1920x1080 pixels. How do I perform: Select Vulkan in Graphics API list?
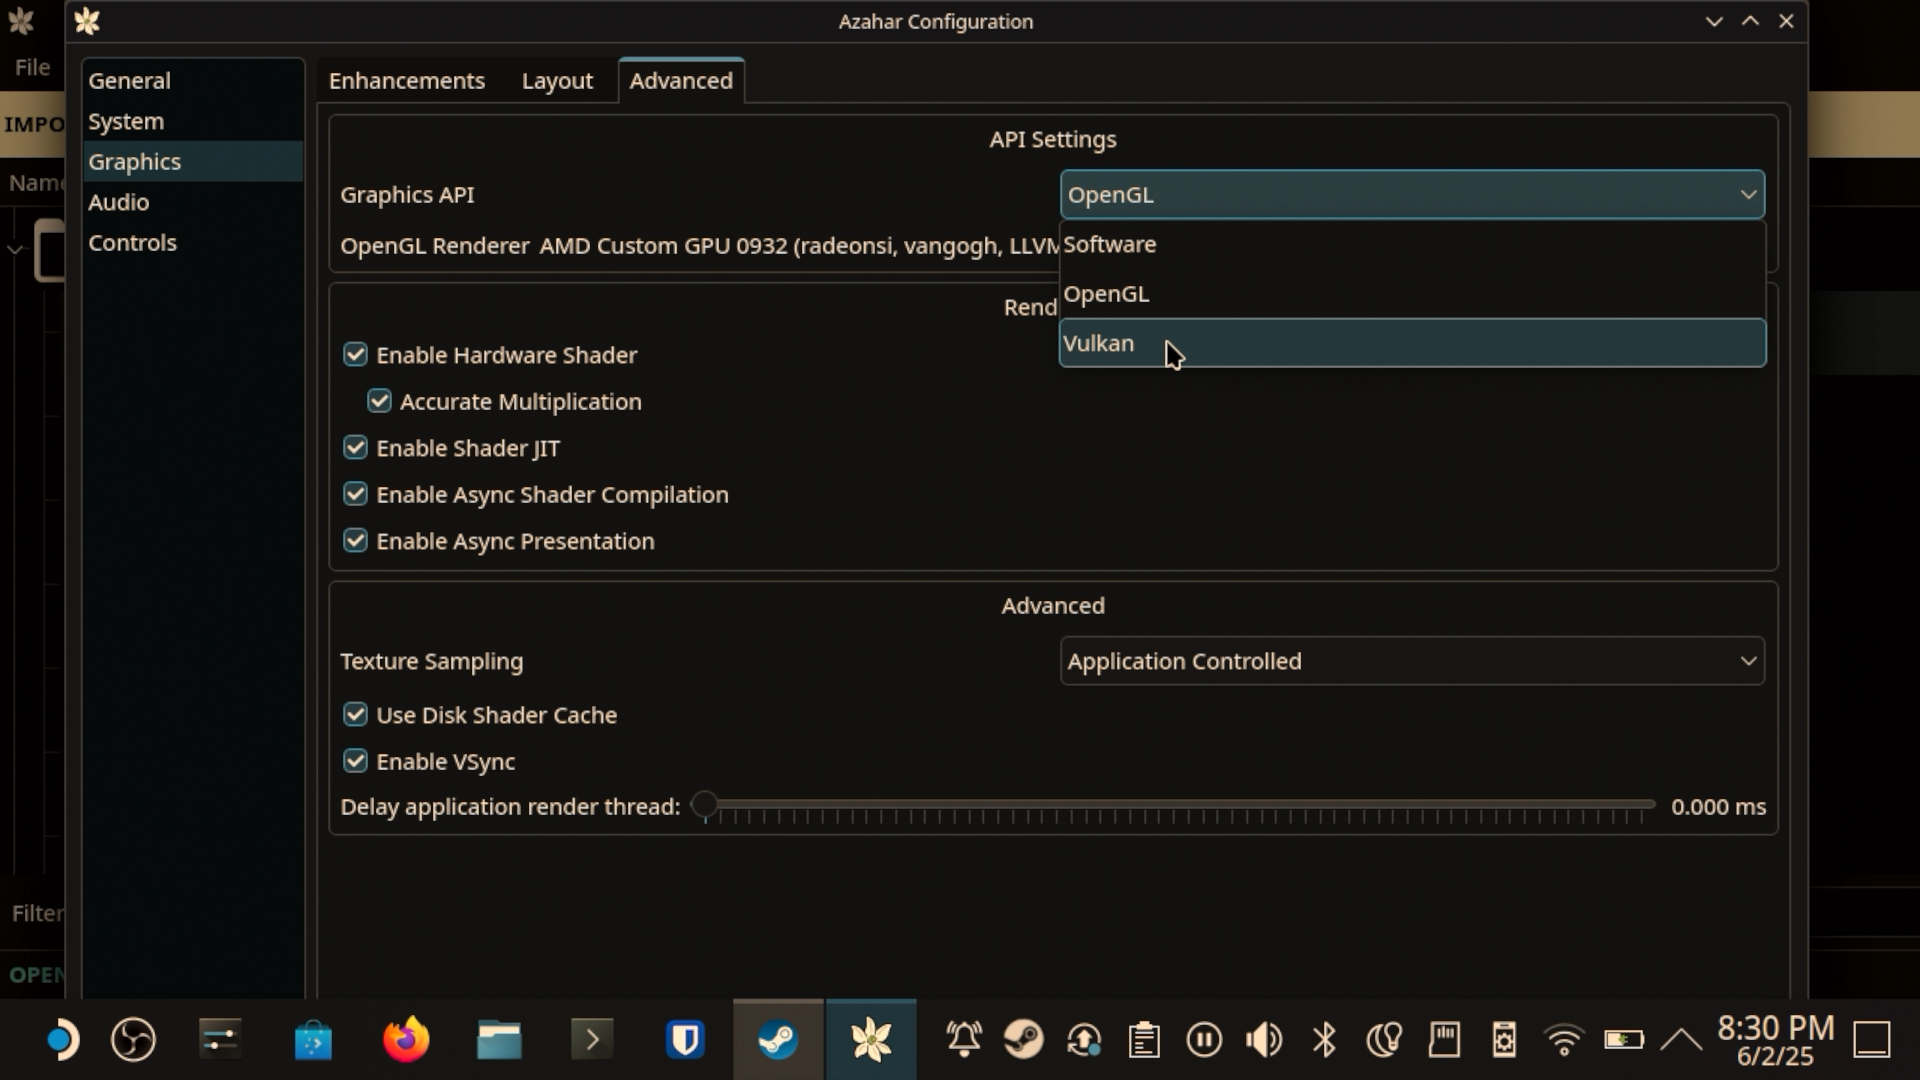[1412, 343]
